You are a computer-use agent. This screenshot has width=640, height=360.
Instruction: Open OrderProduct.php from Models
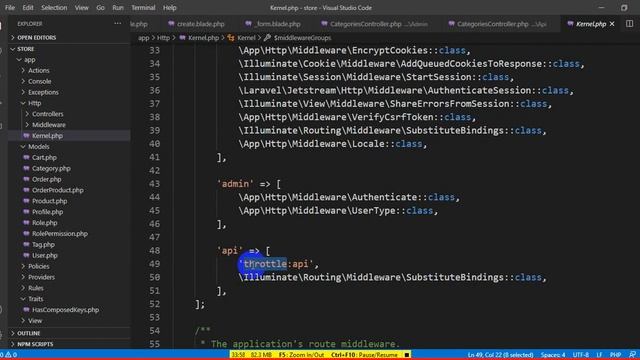pos(58,190)
